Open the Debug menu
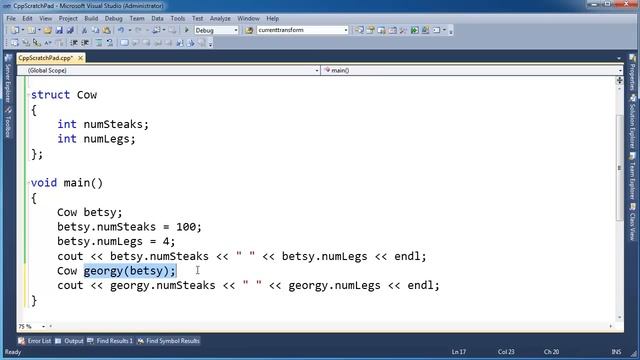The width and height of the screenshot is (640, 360). coord(113,18)
